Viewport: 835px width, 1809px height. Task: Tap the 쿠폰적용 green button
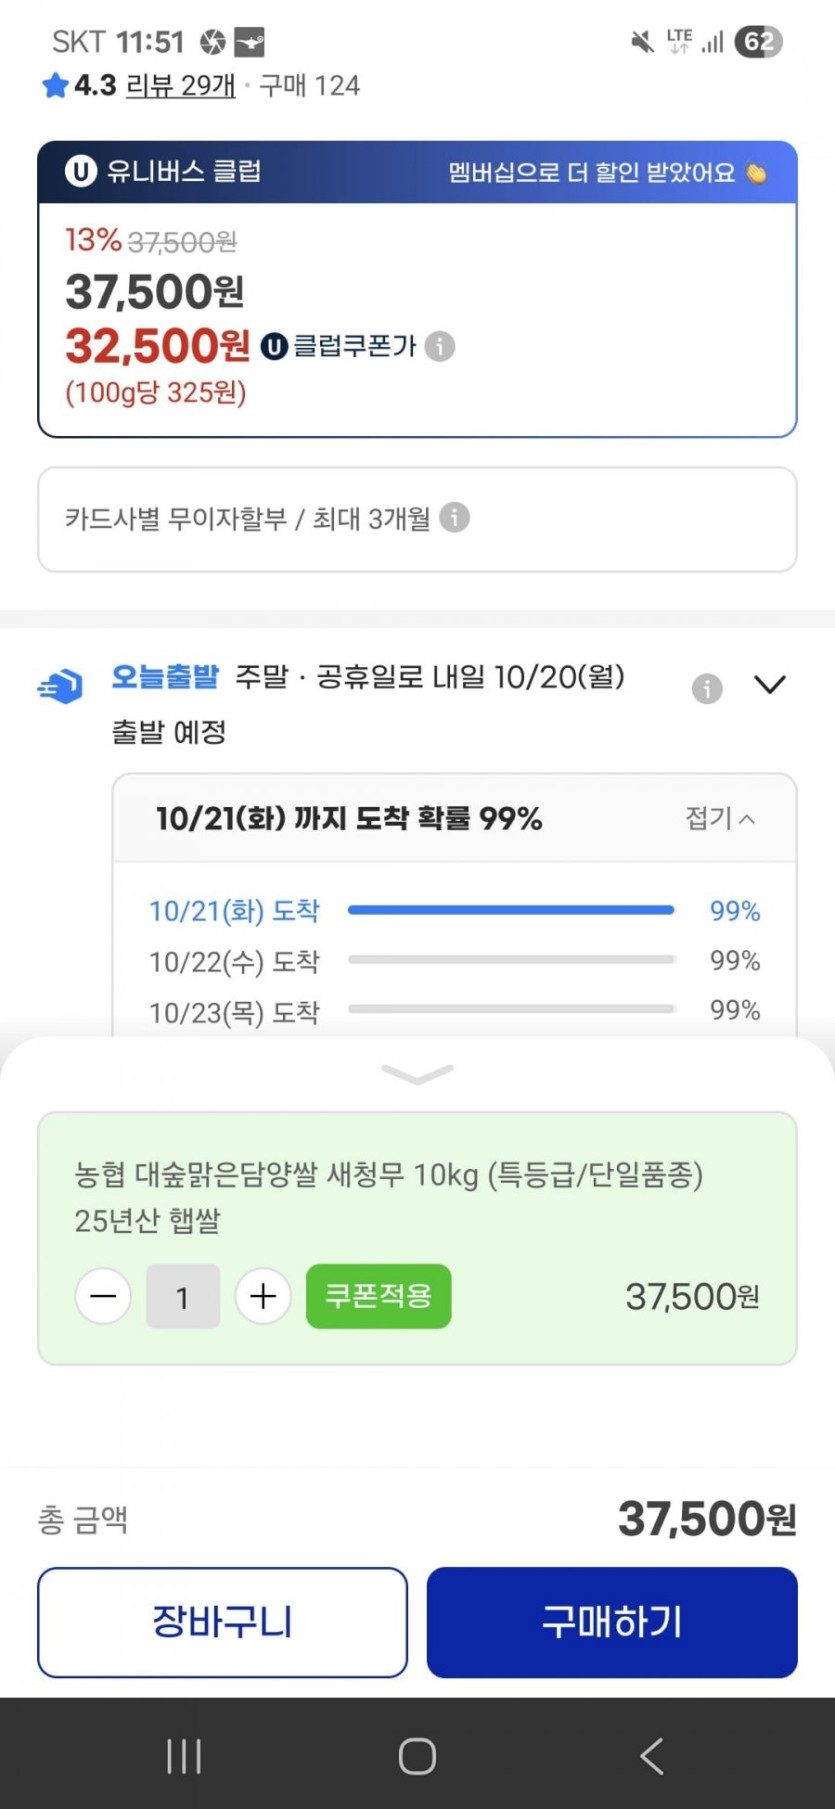coord(378,1297)
